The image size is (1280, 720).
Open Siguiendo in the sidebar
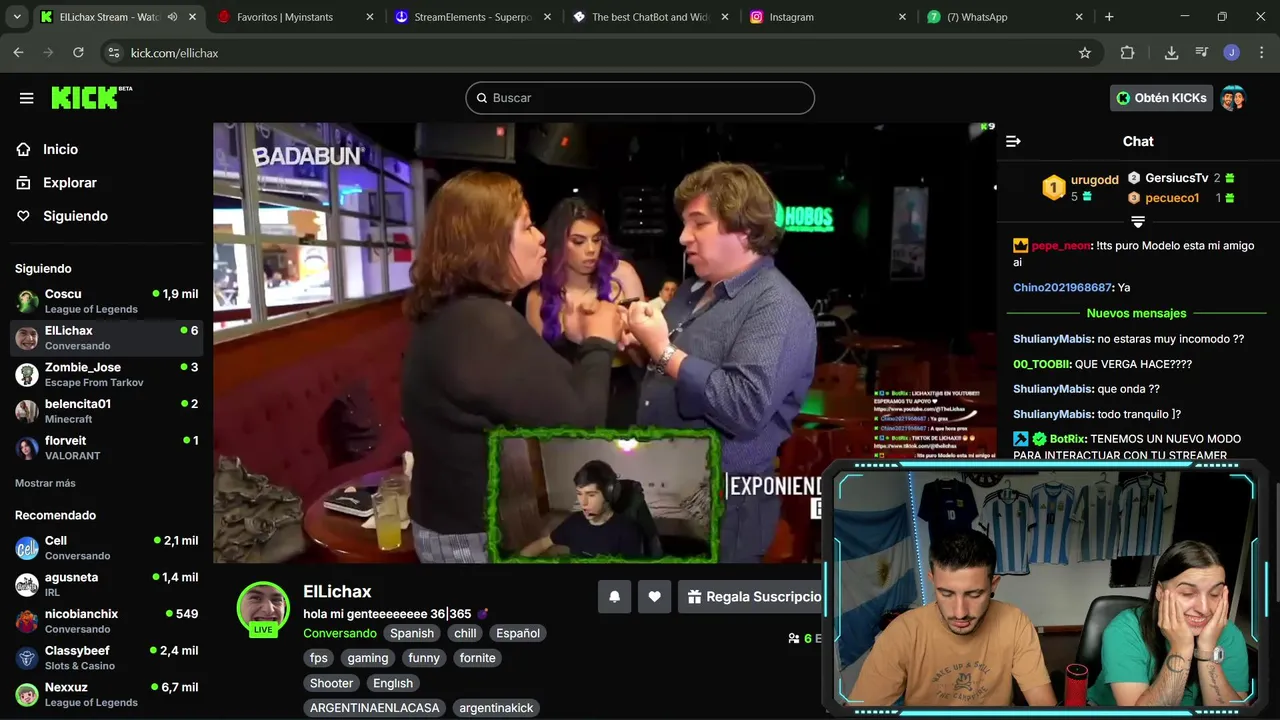click(75, 216)
